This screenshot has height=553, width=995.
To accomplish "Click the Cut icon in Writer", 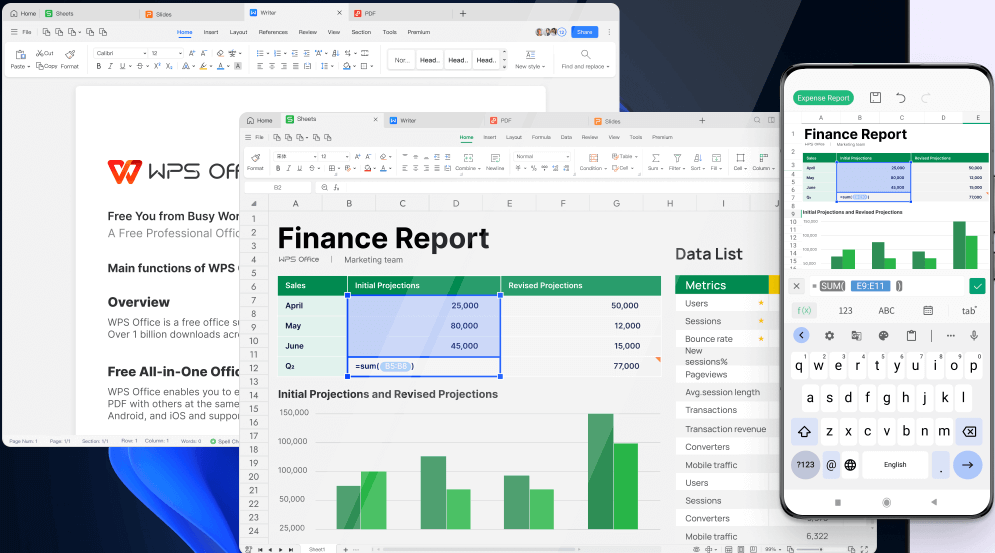I will coord(40,53).
